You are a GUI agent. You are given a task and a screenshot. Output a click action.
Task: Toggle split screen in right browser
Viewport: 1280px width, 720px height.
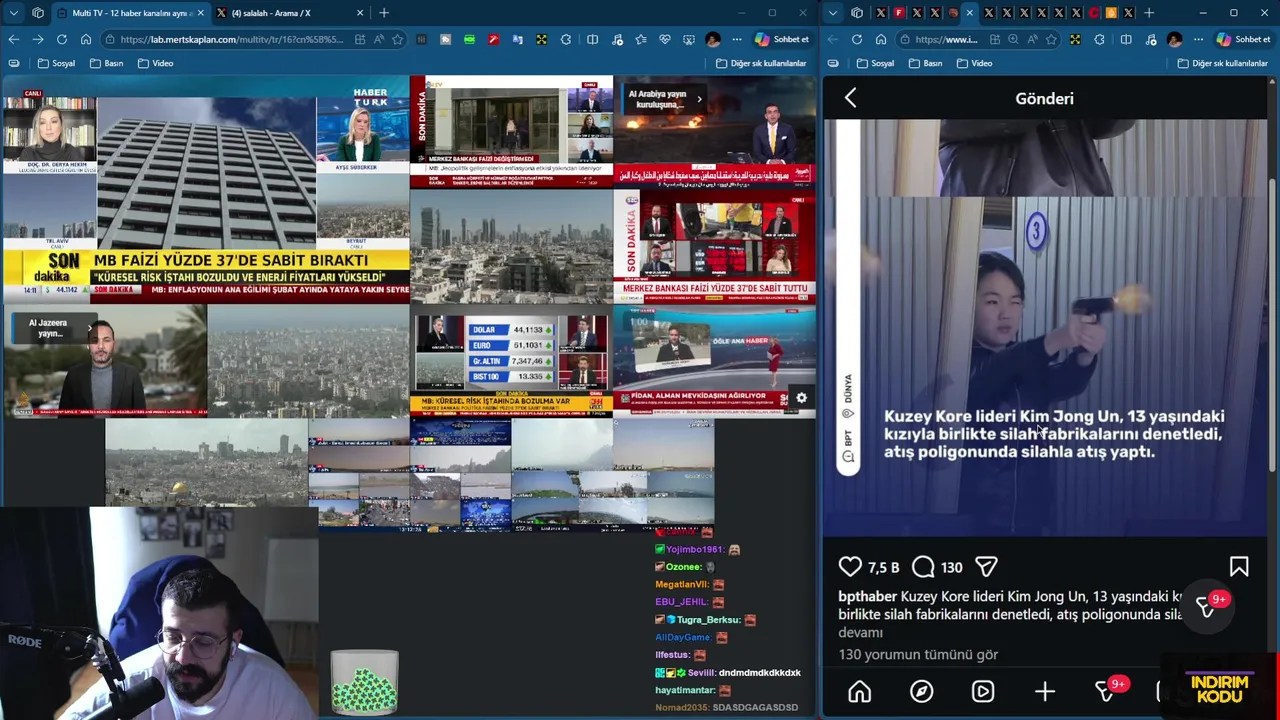(x=1126, y=39)
